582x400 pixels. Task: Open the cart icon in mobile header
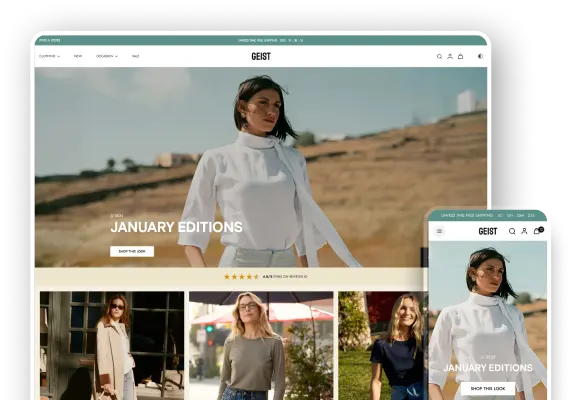coord(538,231)
